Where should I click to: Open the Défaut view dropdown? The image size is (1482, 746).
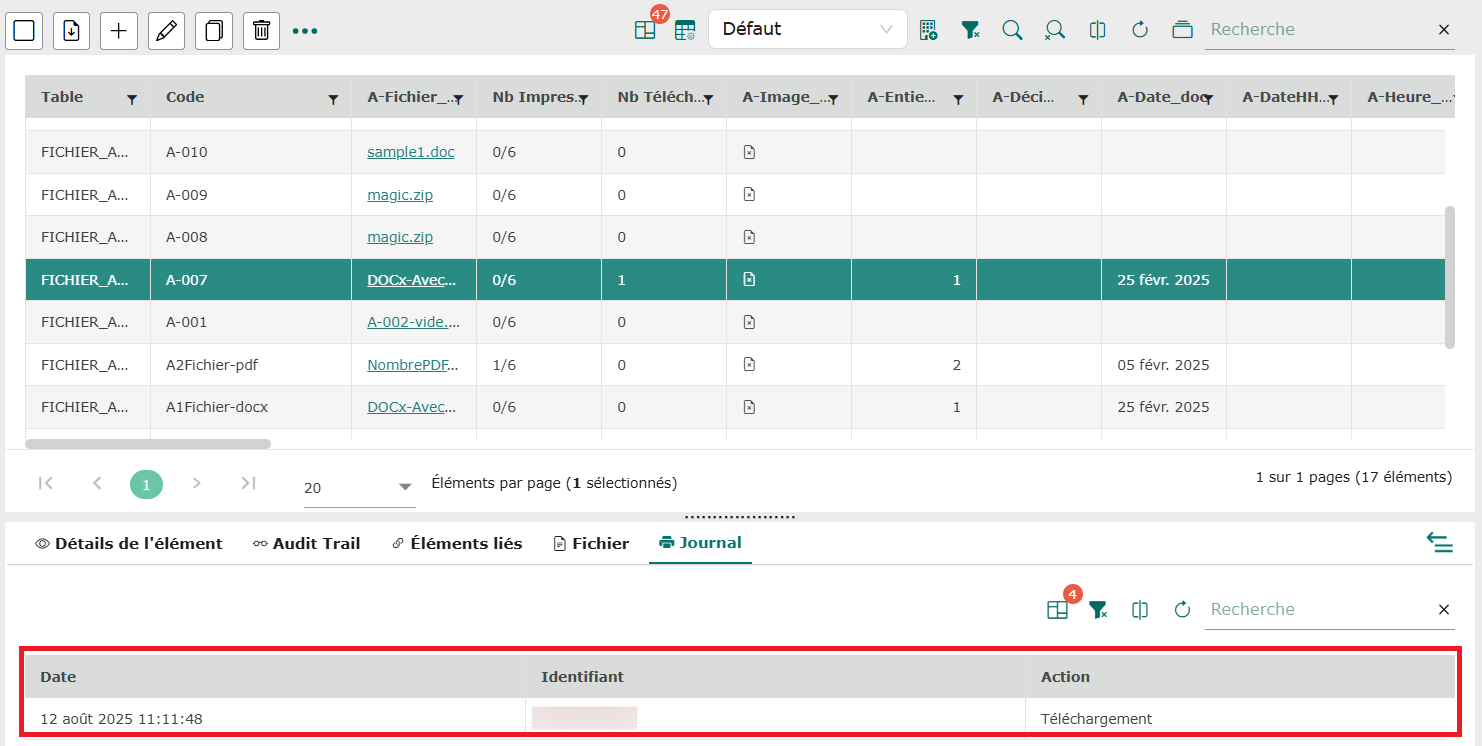click(807, 29)
